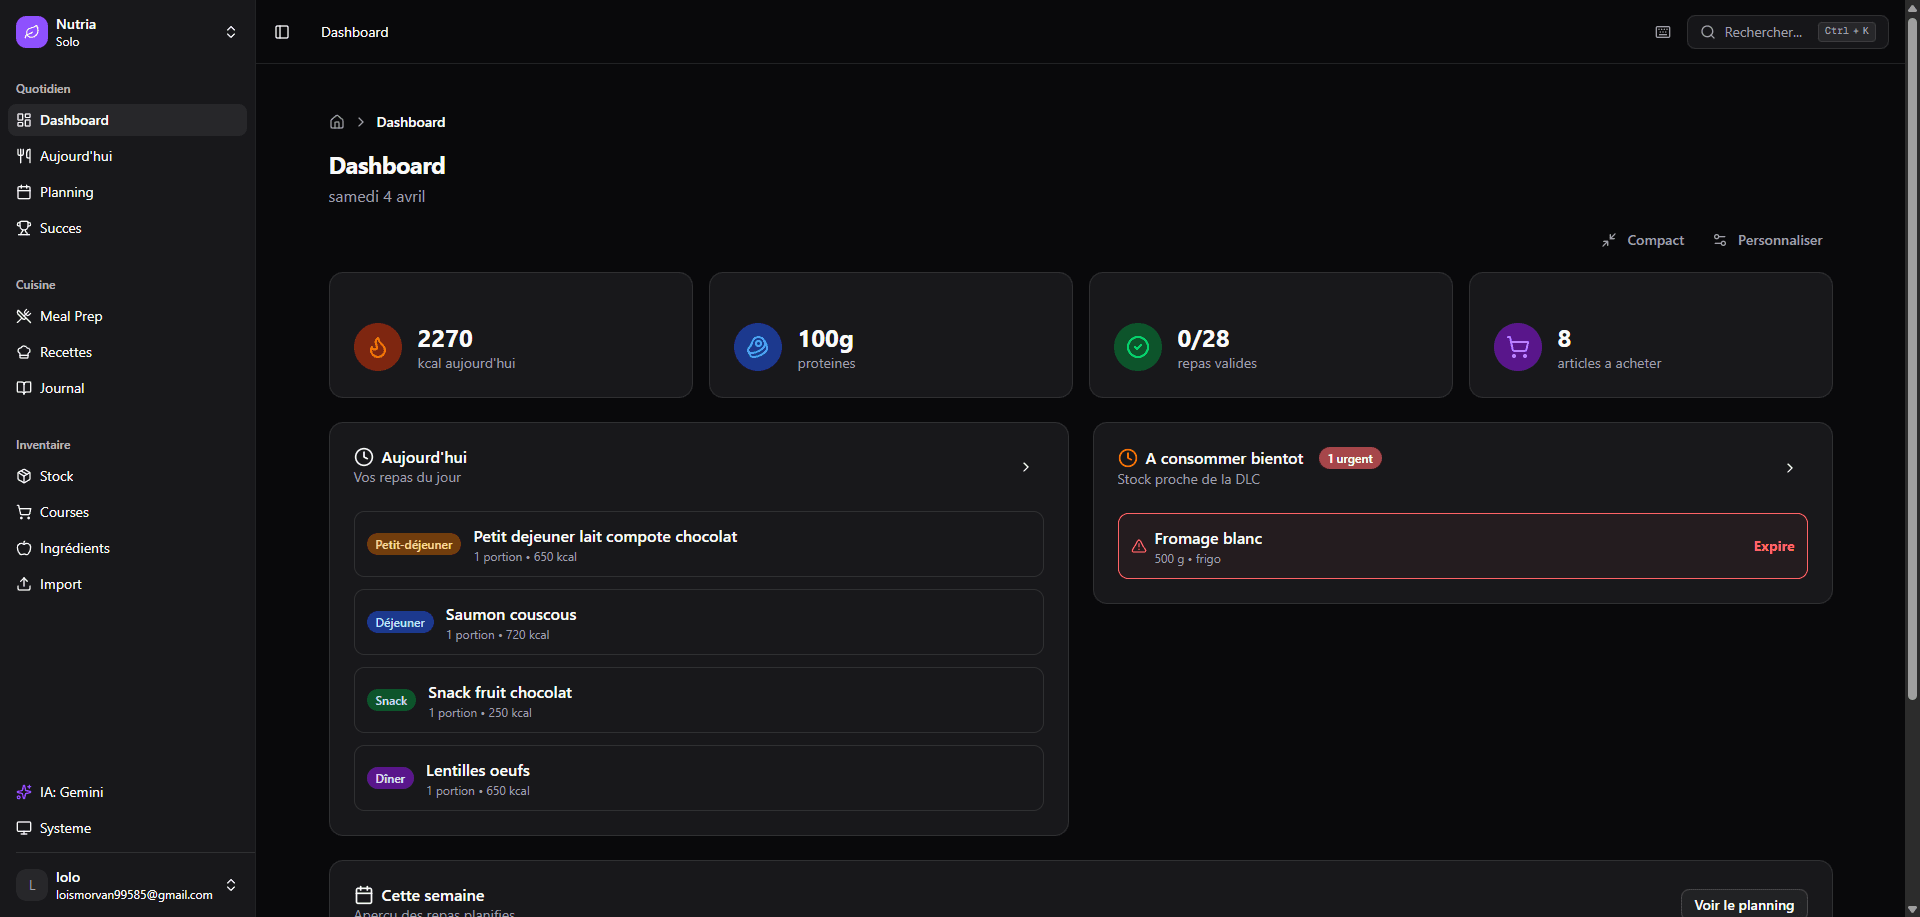Open IA: Gemini from sidebar
The width and height of the screenshot is (1920, 917).
tap(71, 792)
